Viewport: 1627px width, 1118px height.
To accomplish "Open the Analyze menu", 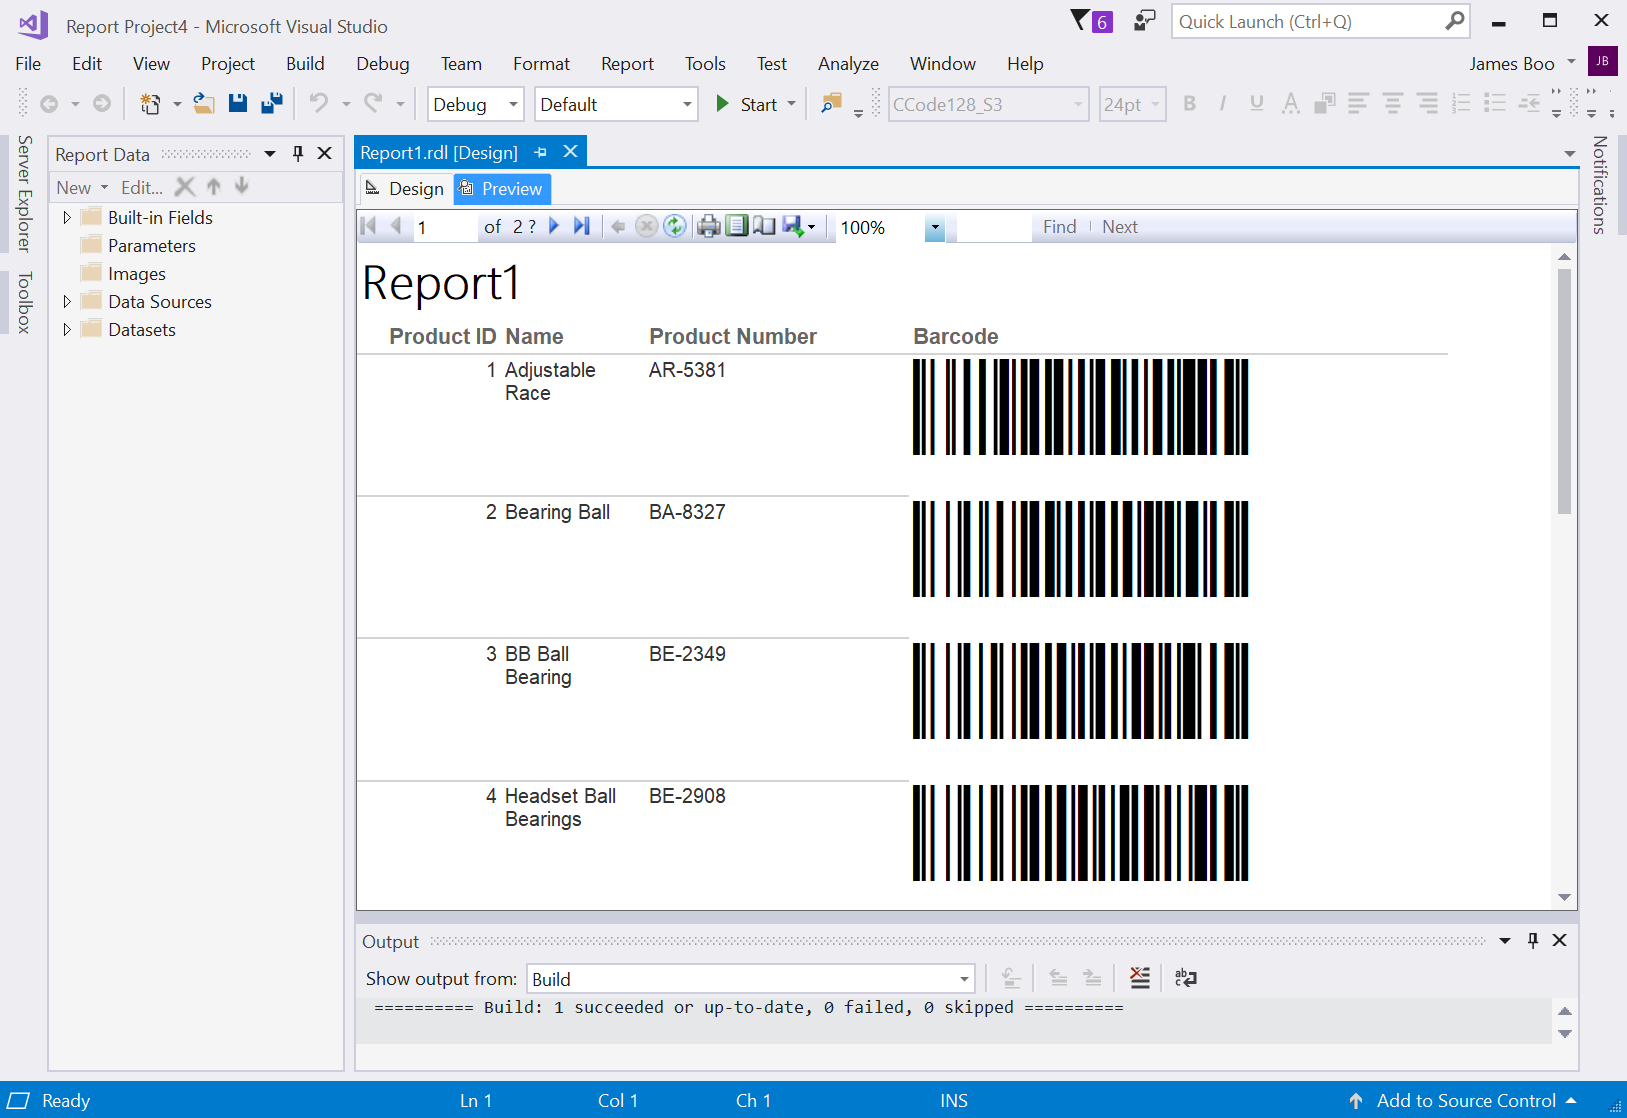I will tap(848, 64).
